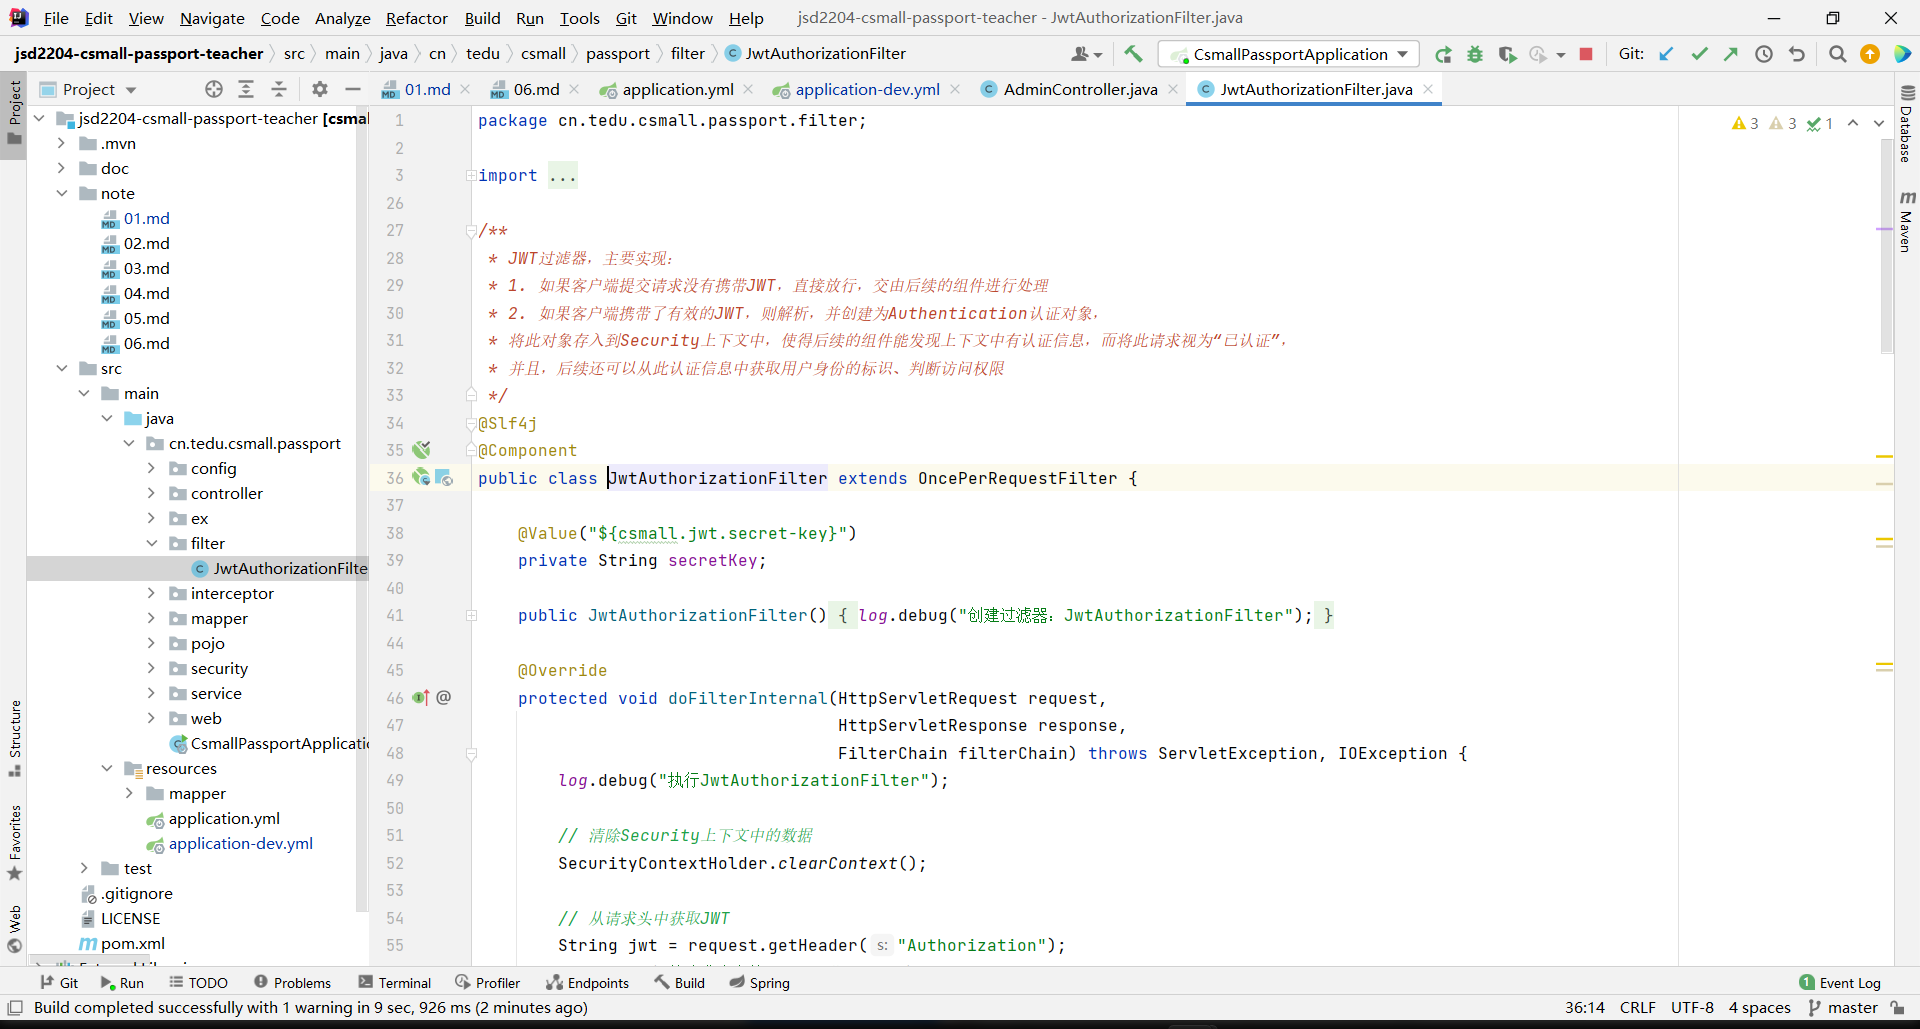Expand the doc folder
The width and height of the screenshot is (1920, 1029).
[62, 168]
